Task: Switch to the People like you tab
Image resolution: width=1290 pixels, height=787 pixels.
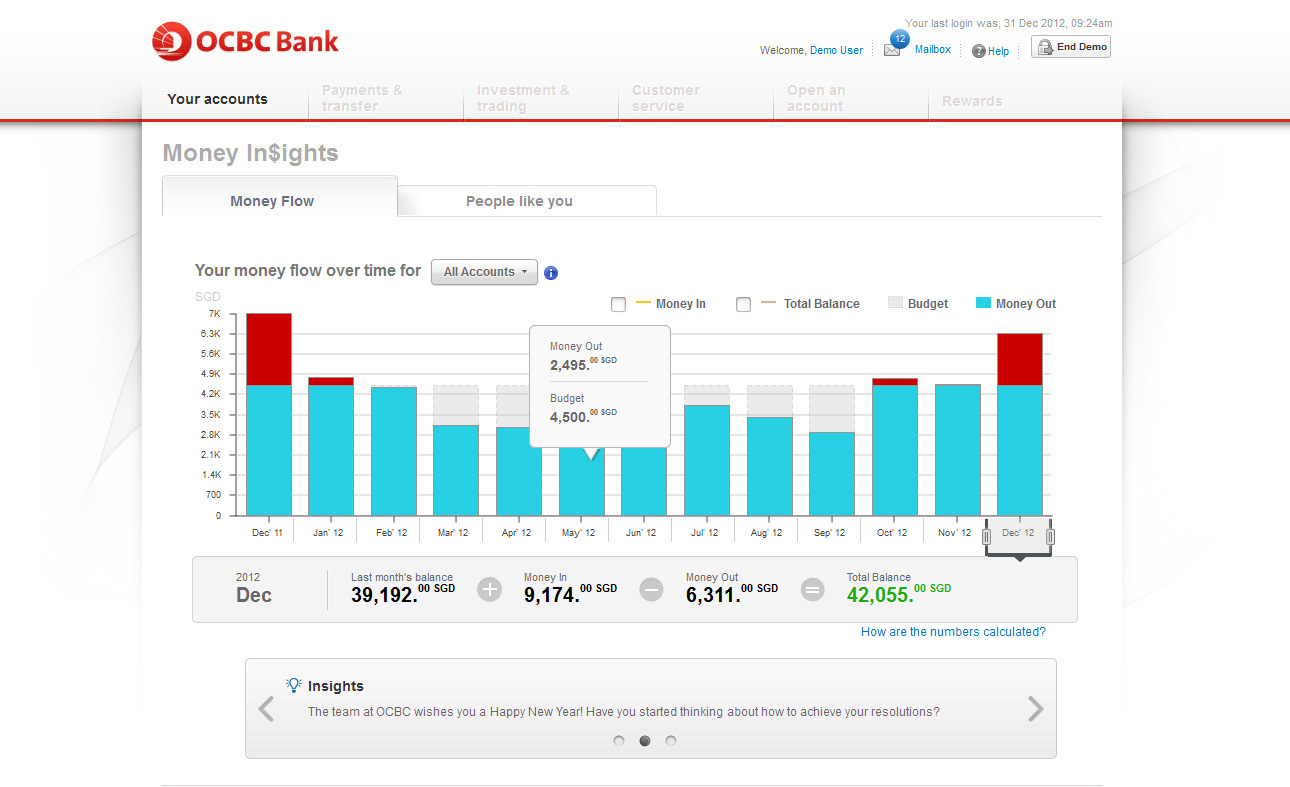Action: coord(527,201)
